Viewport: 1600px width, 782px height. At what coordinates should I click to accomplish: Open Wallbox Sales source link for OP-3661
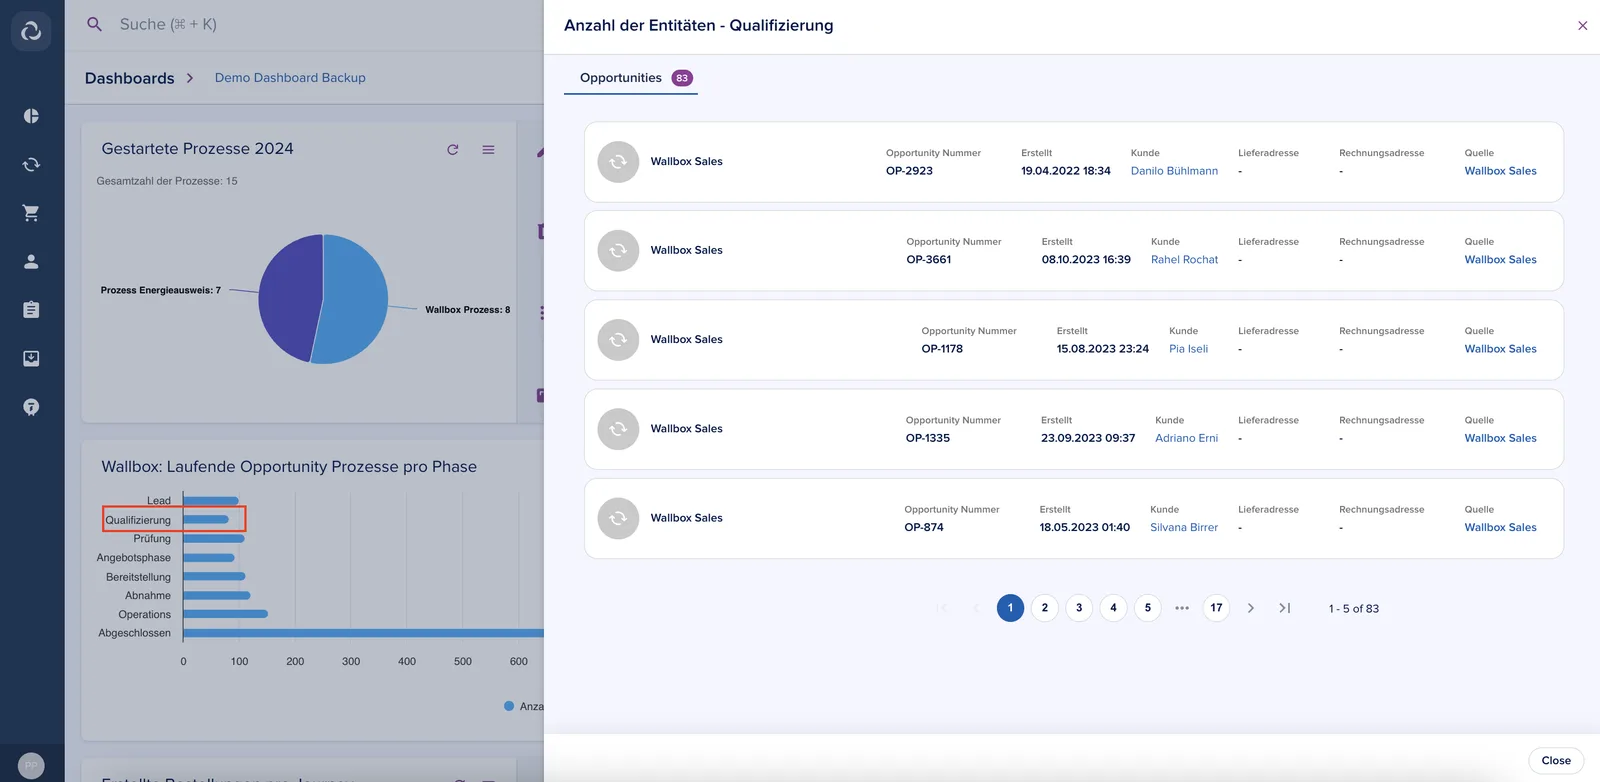(1501, 260)
